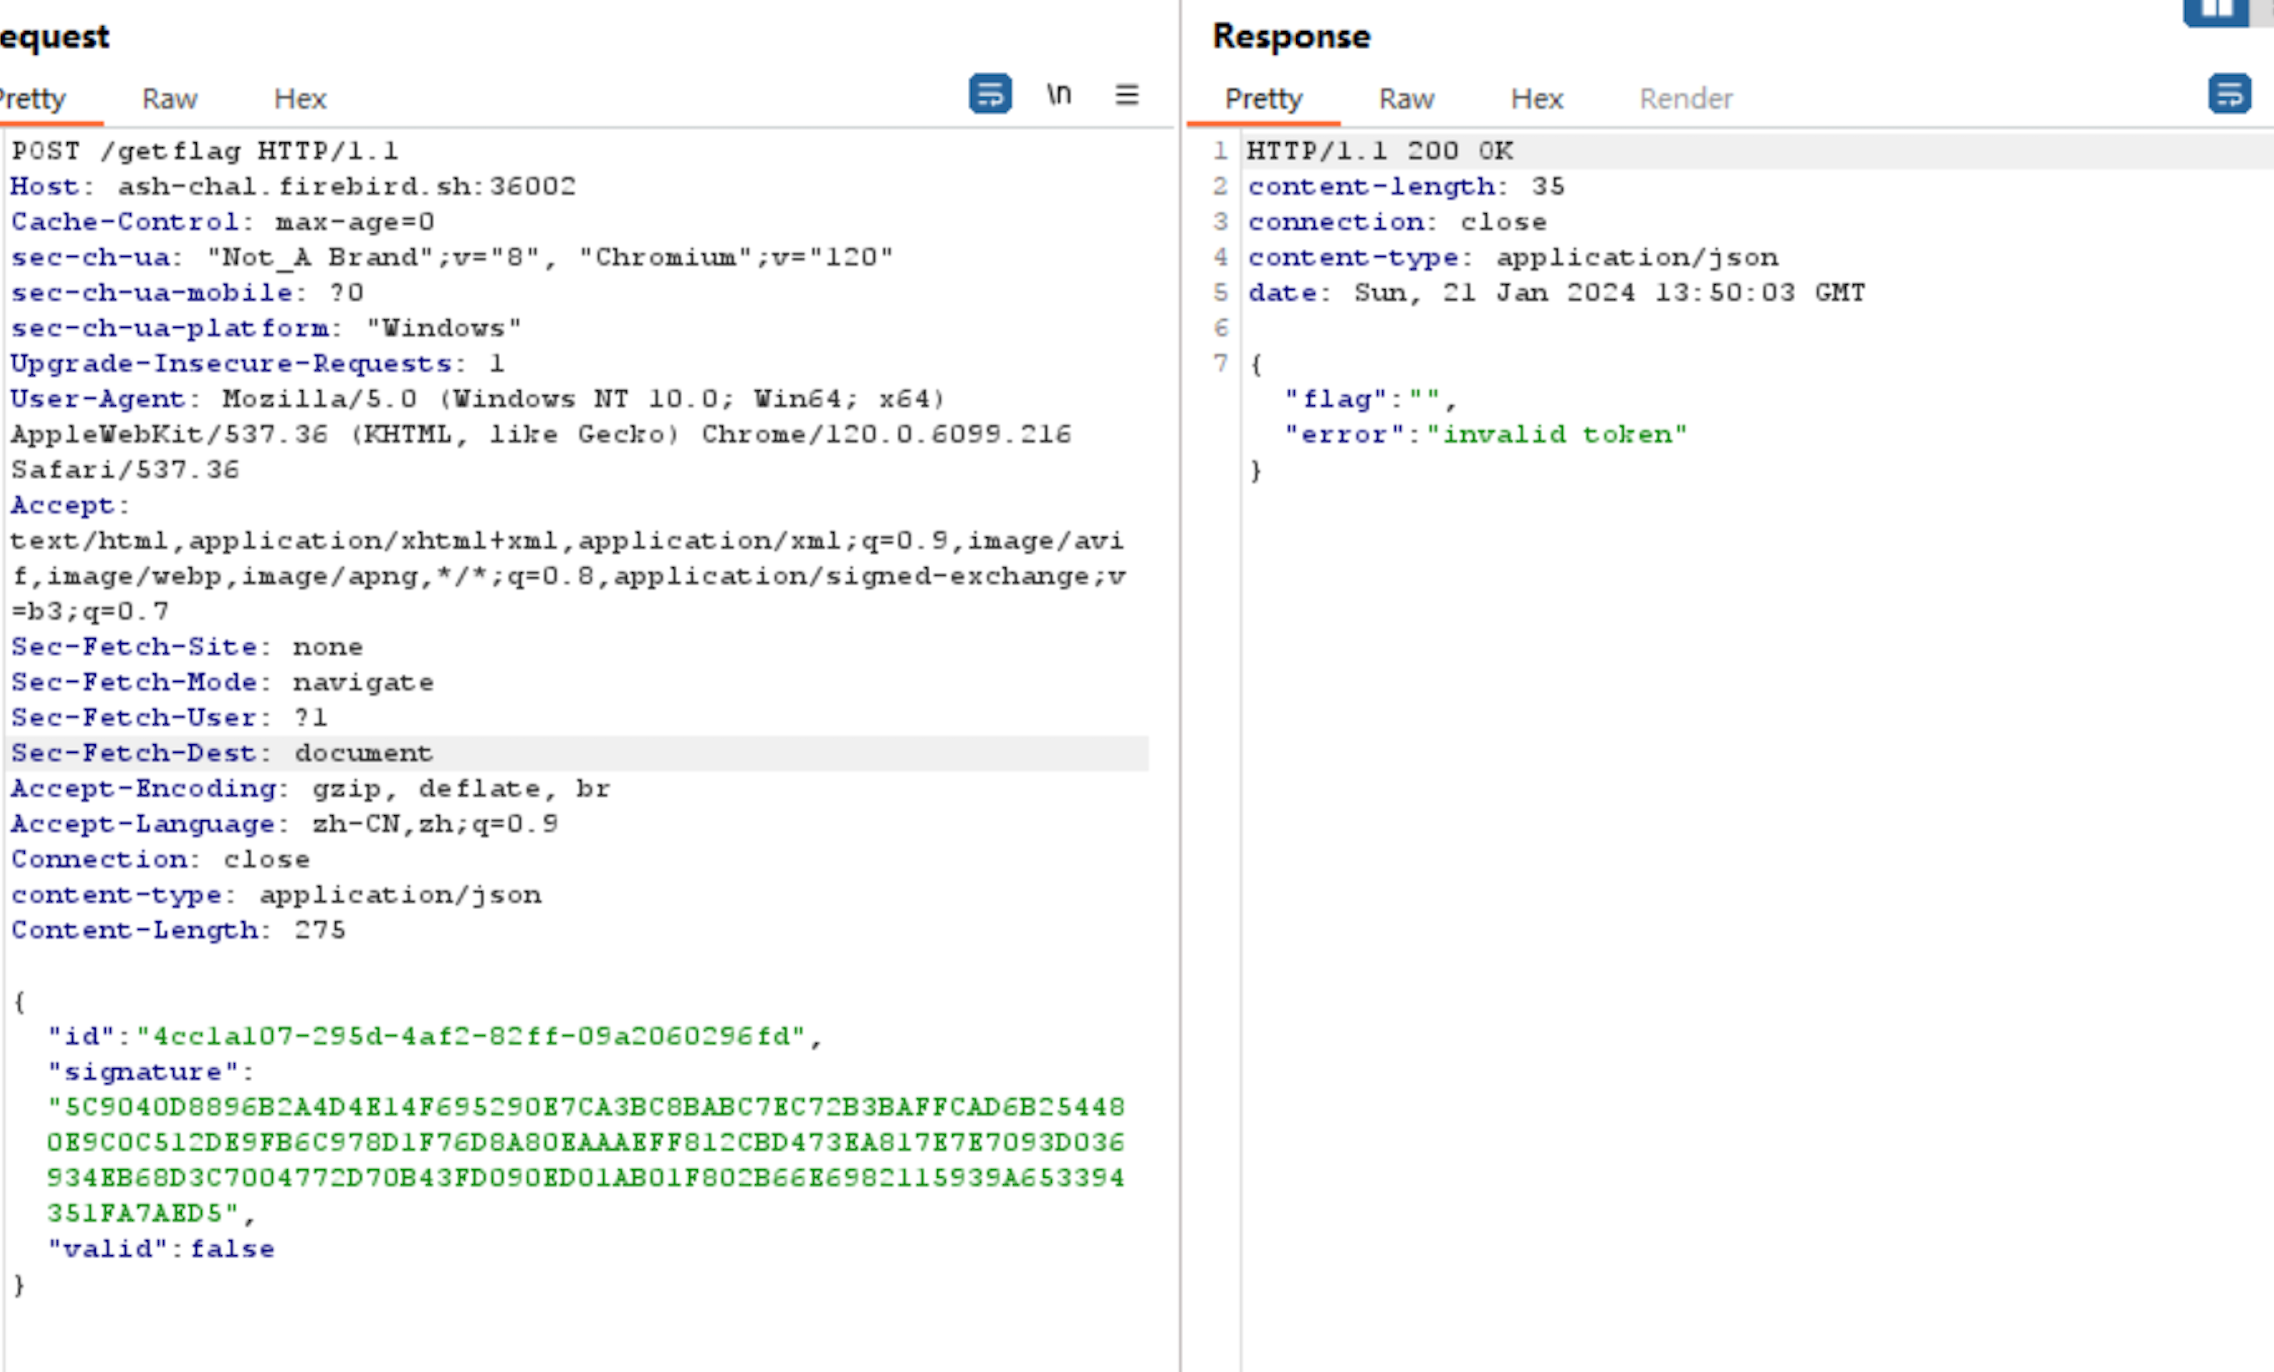Select the side-by-side layout icon

point(2215,10)
